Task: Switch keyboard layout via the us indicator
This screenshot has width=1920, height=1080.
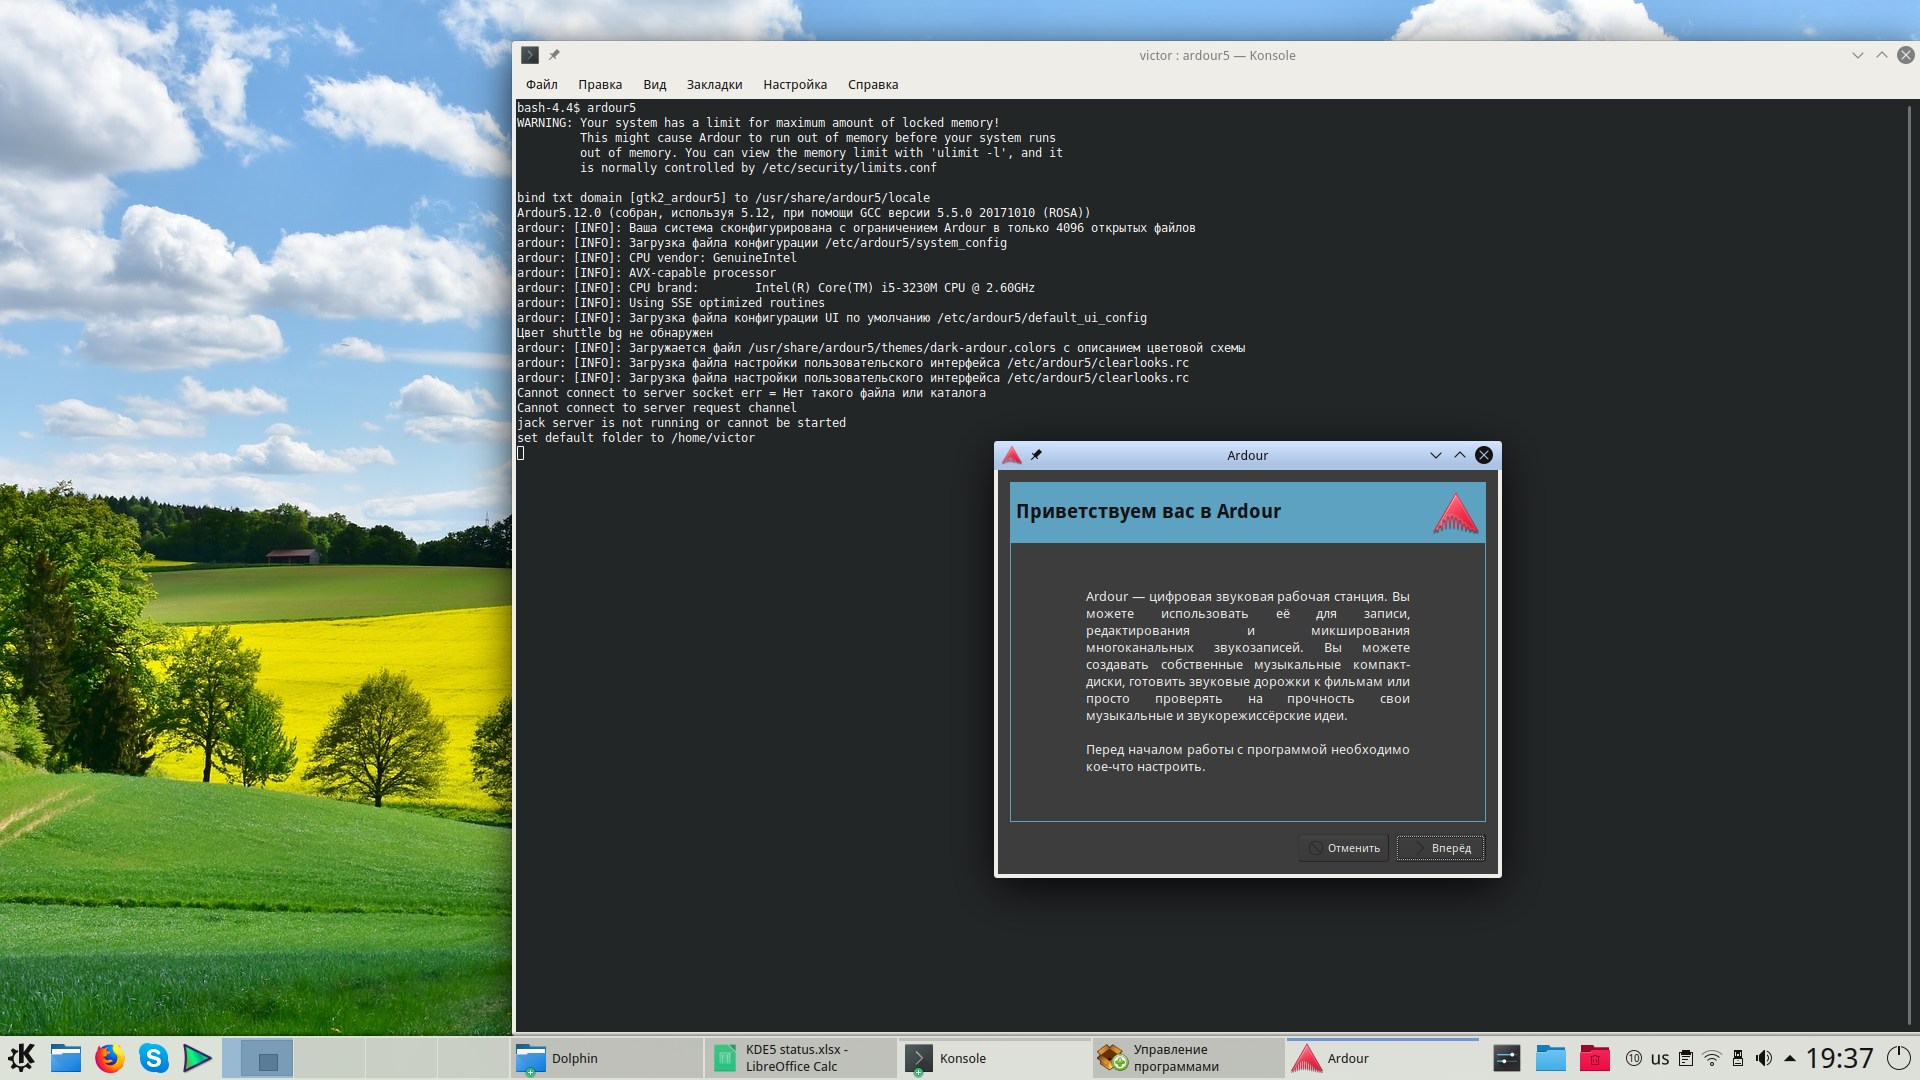Action: [1660, 1058]
